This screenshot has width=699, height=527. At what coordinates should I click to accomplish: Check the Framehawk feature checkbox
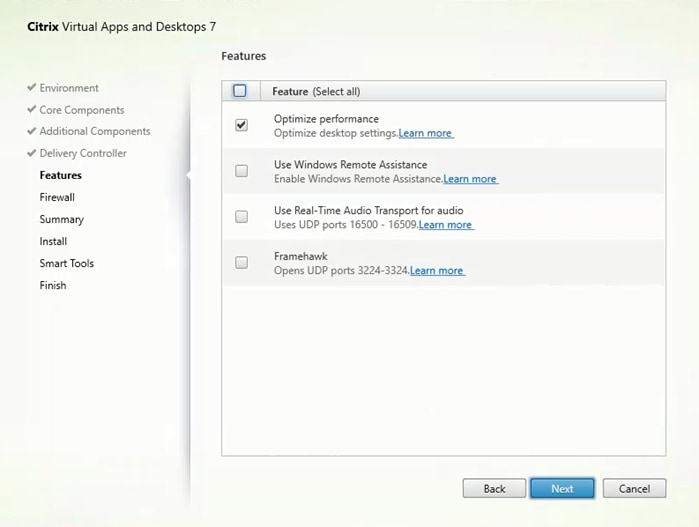pyautogui.click(x=241, y=263)
